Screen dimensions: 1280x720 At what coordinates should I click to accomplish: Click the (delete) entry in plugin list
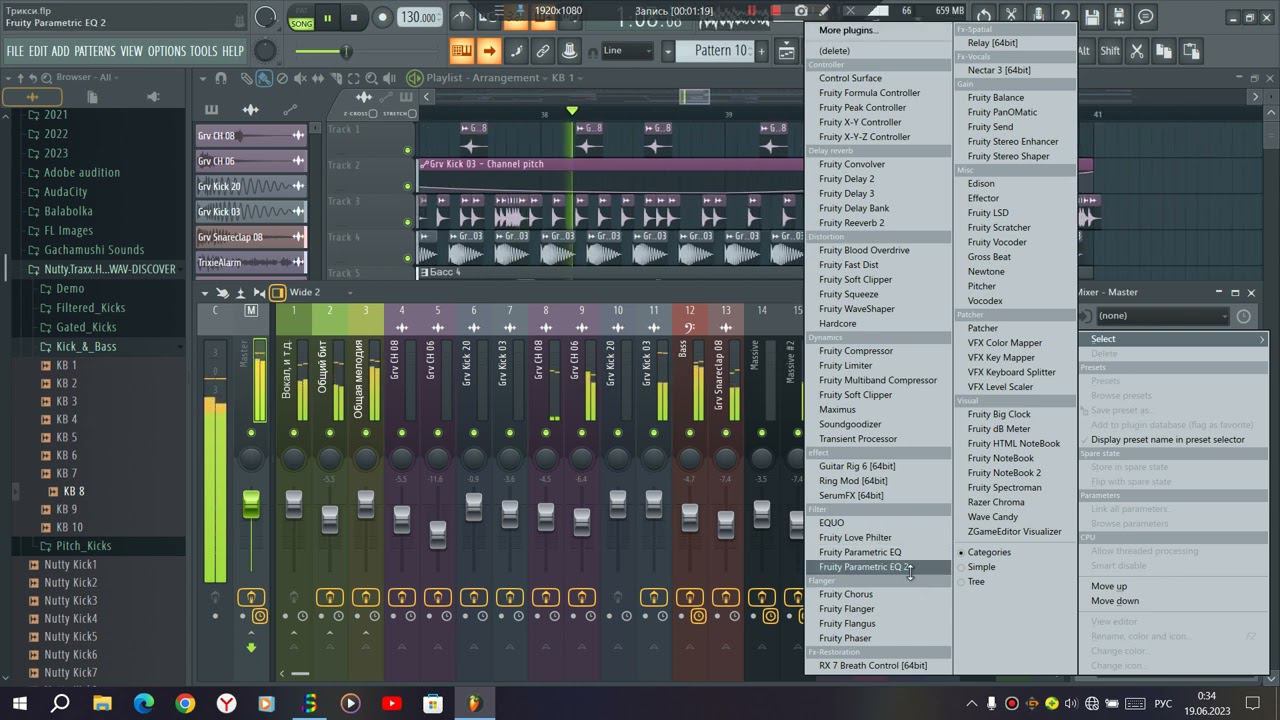[x=878, y=51]
